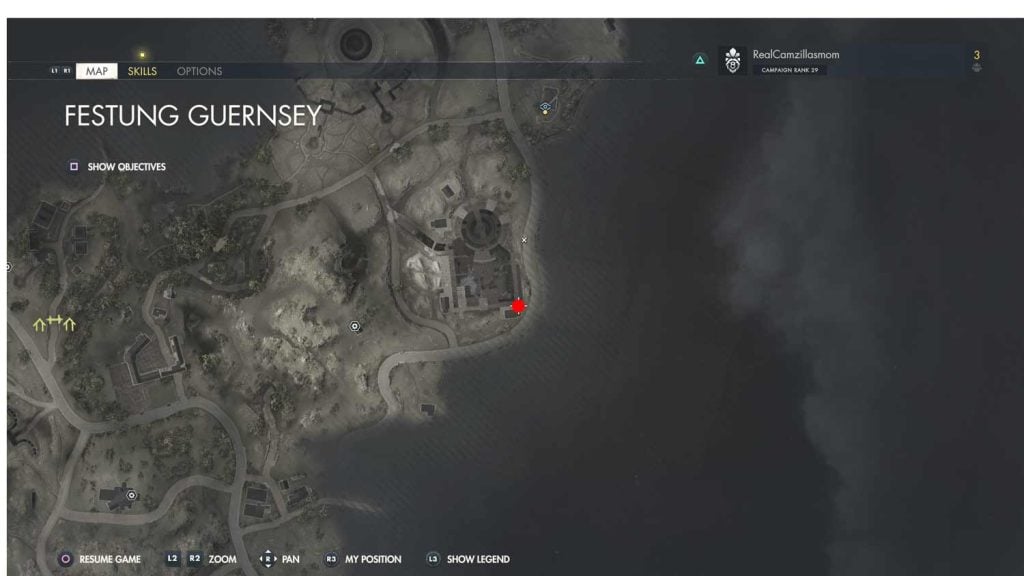Click the RealCamzillasmom player name
Image resolution: width=1024 pixels, height=576 pixels.
click(796, 55)
